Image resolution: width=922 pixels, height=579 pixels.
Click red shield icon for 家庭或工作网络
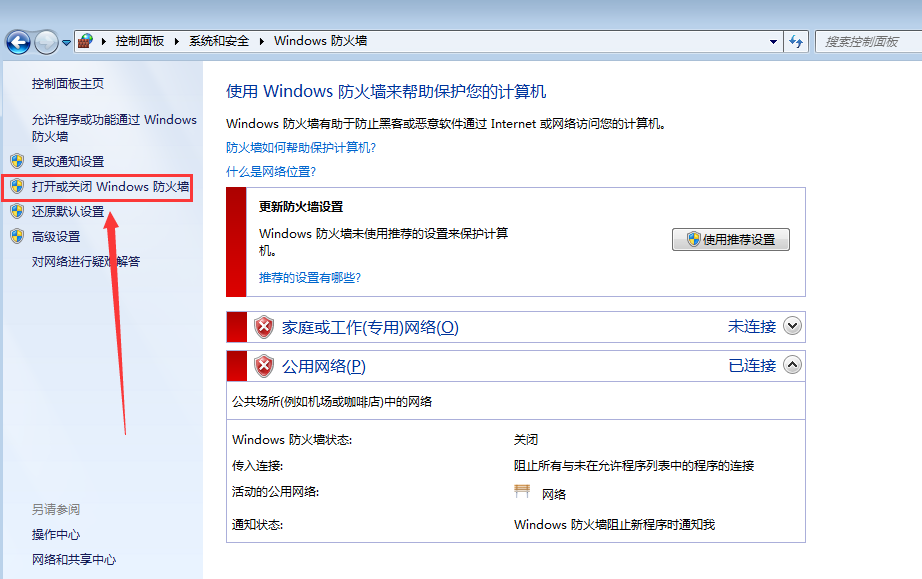pos(264,327)
